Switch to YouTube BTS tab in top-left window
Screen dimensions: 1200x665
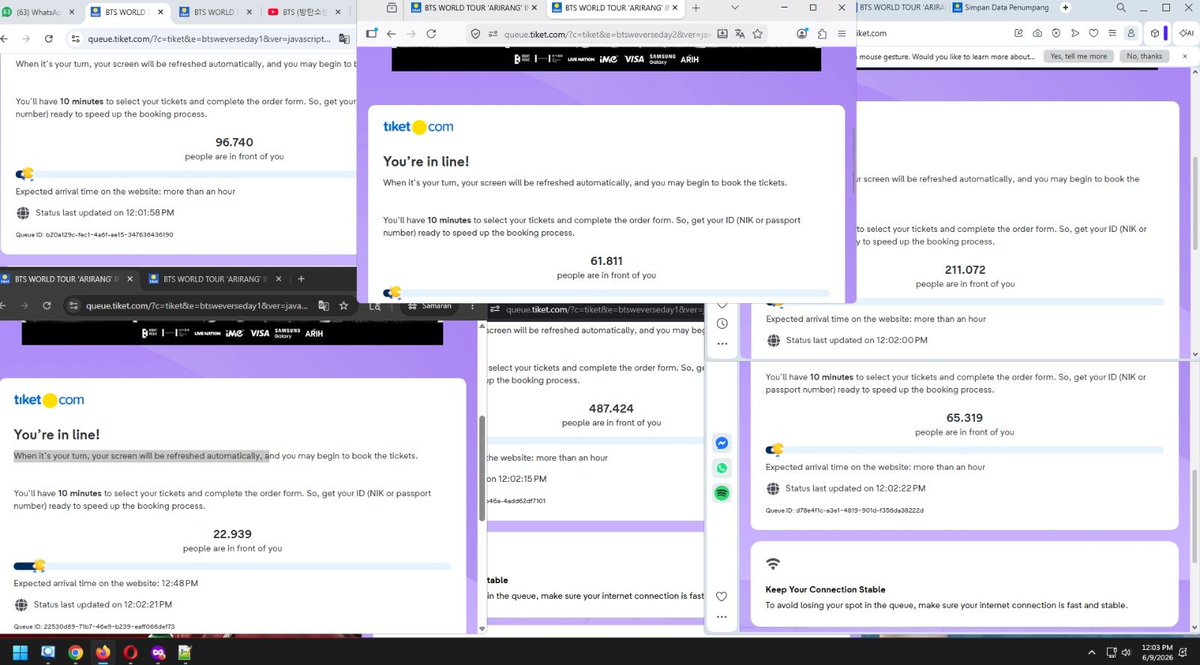pos(305,12)
